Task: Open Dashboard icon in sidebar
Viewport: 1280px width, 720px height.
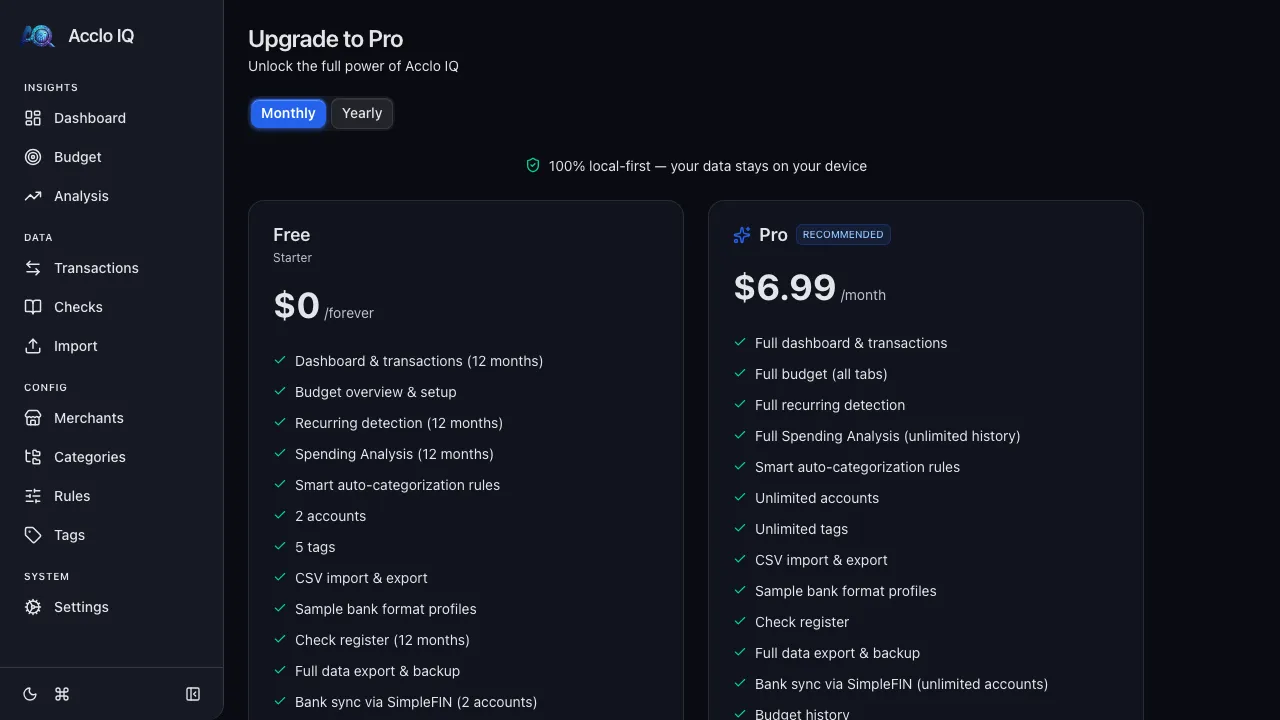Action: (33, 118)
